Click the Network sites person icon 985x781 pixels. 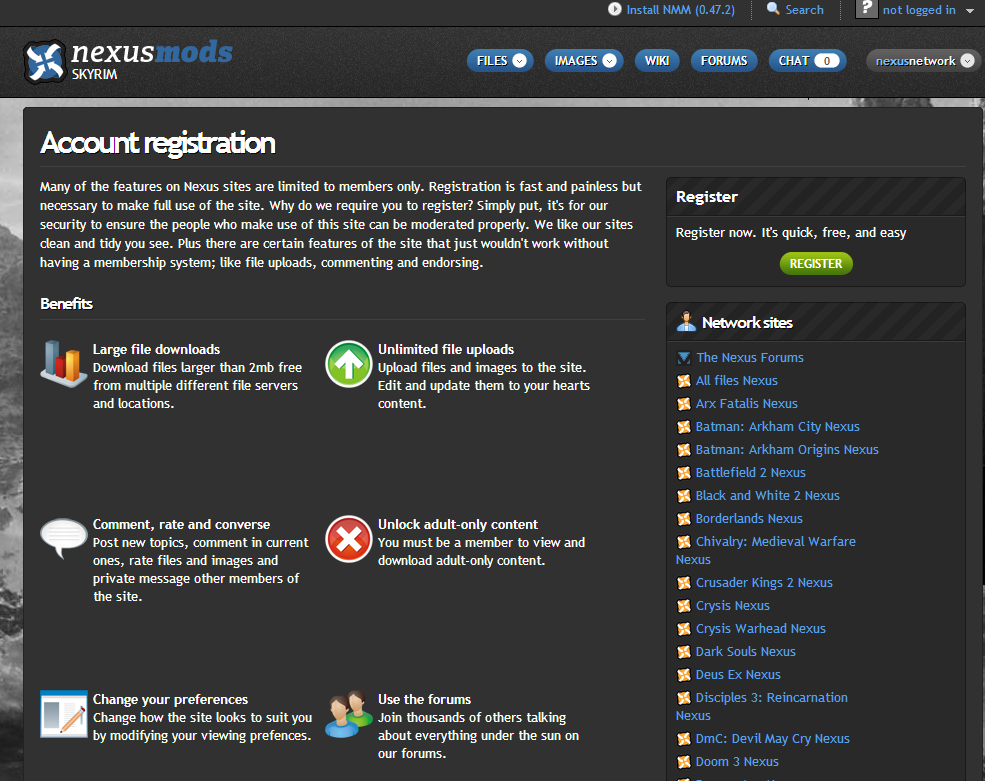click(x=686, y=322)
